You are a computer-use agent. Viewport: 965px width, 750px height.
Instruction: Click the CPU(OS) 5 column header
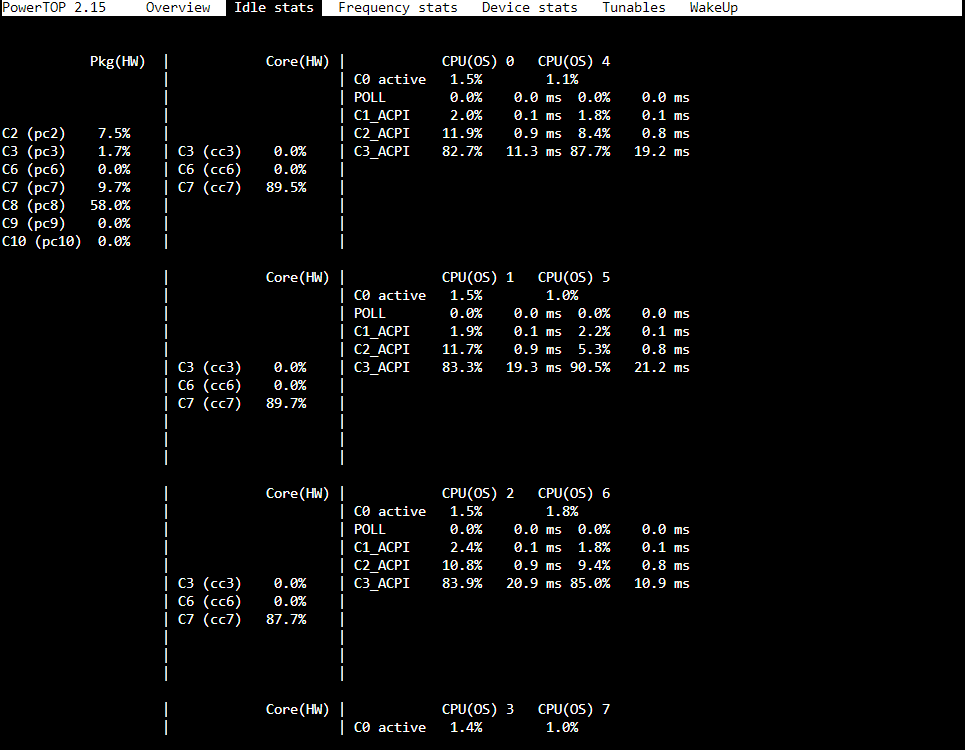coord(574,277)
